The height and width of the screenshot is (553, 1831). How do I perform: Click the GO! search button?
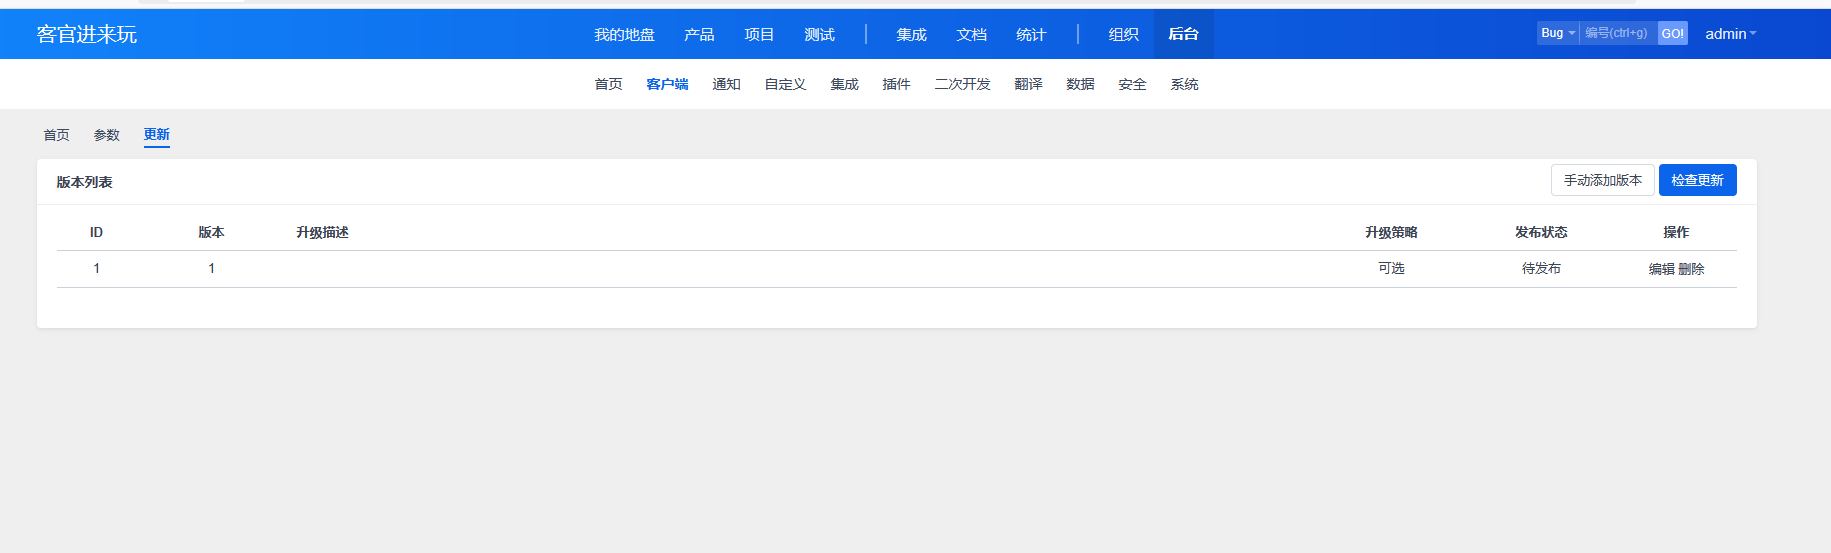coord(1672,33)
